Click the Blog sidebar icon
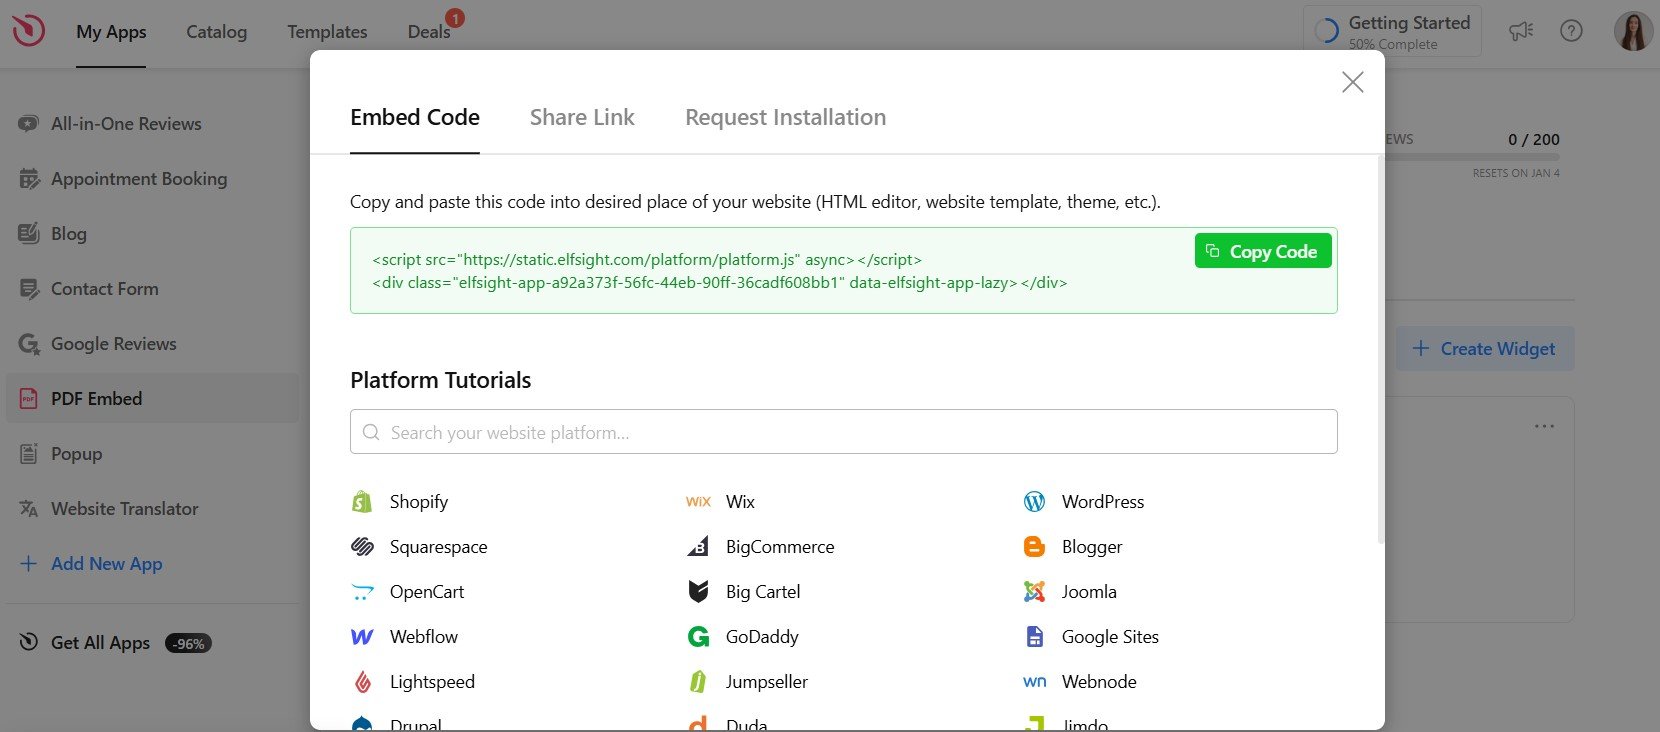 coord(29,234)
